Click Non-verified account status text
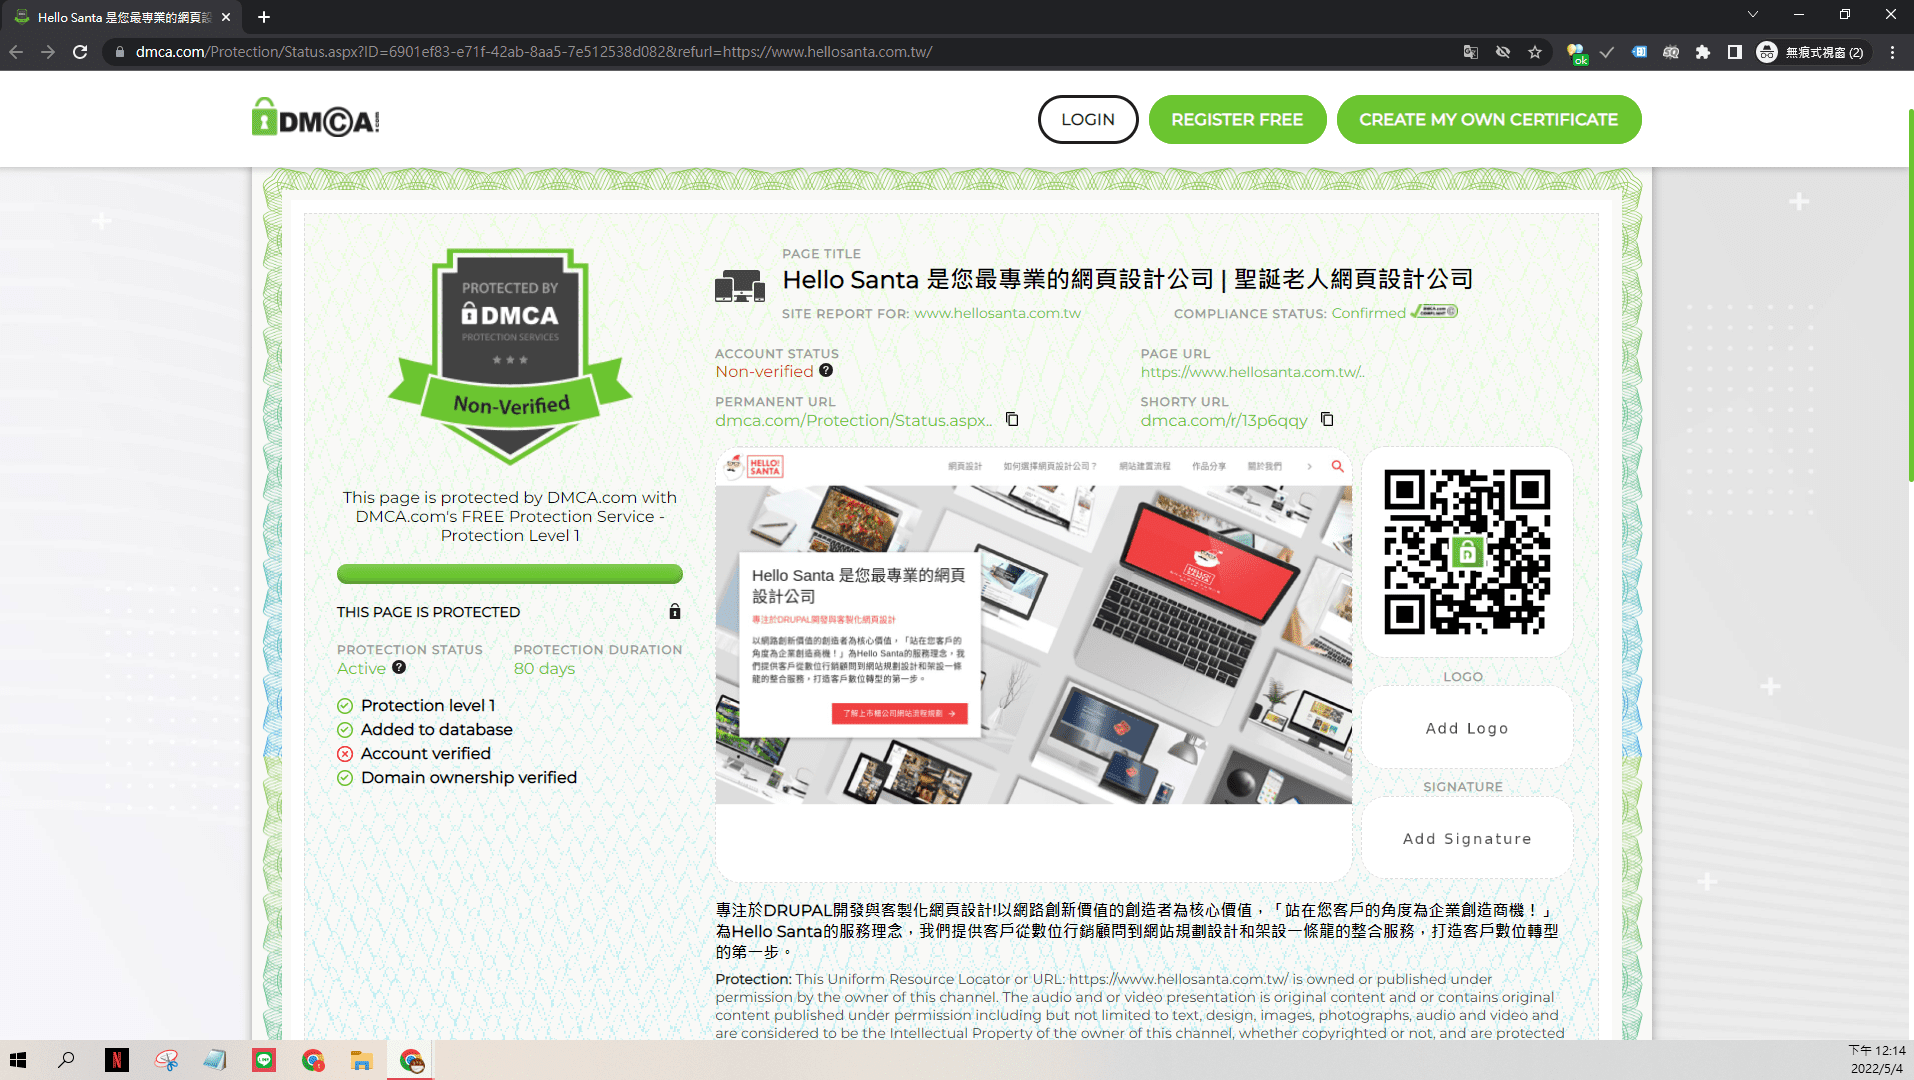 [x=764, y=371]
